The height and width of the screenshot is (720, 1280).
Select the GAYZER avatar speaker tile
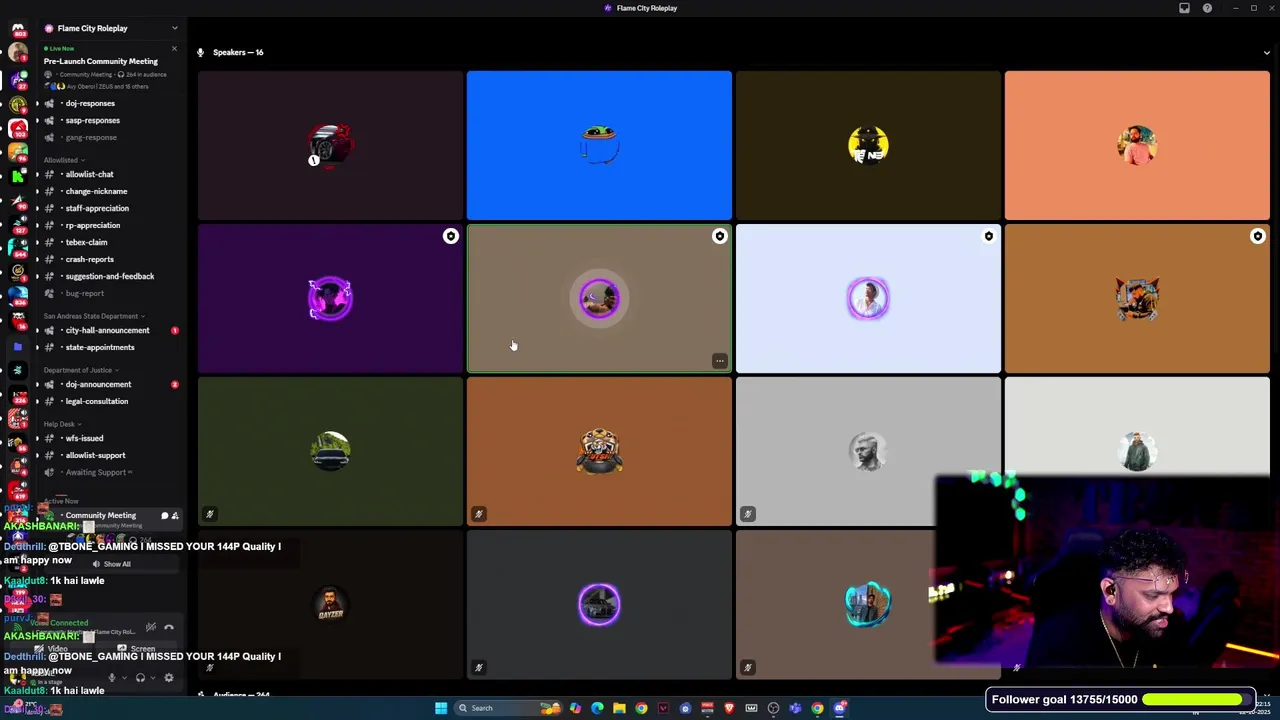330,604
